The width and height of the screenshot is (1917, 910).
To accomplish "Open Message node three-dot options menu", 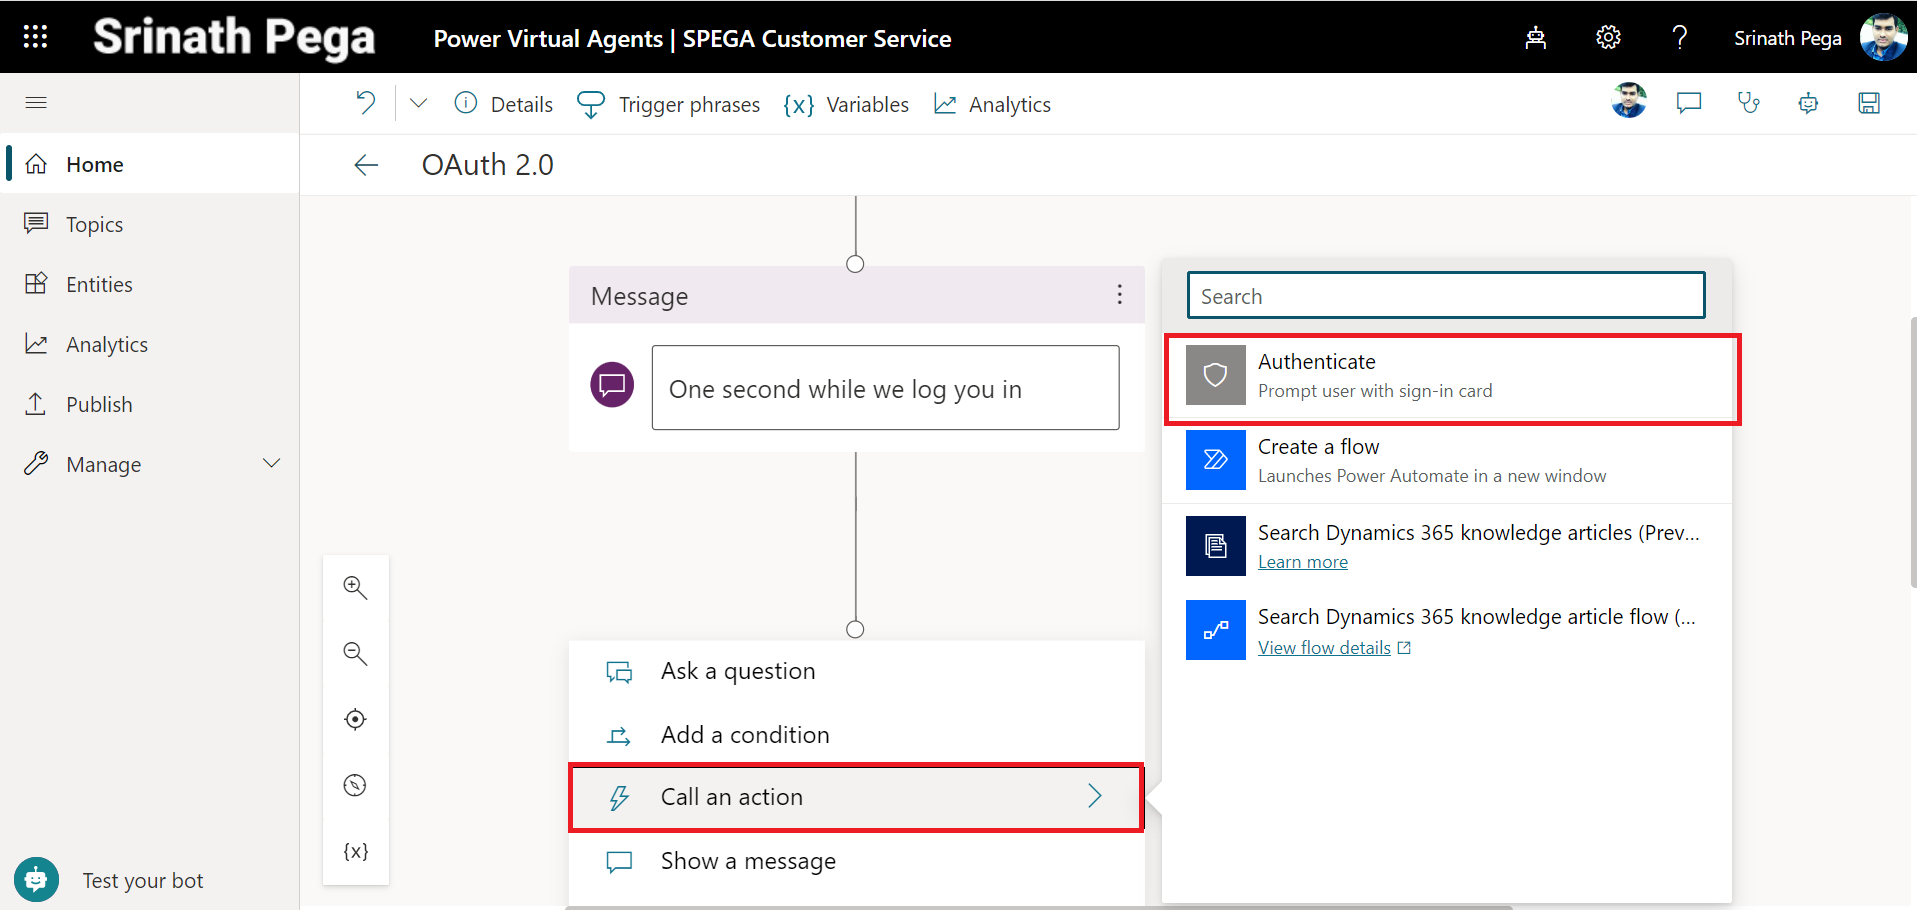I will pyautogui.click(x=1119, y=295).
